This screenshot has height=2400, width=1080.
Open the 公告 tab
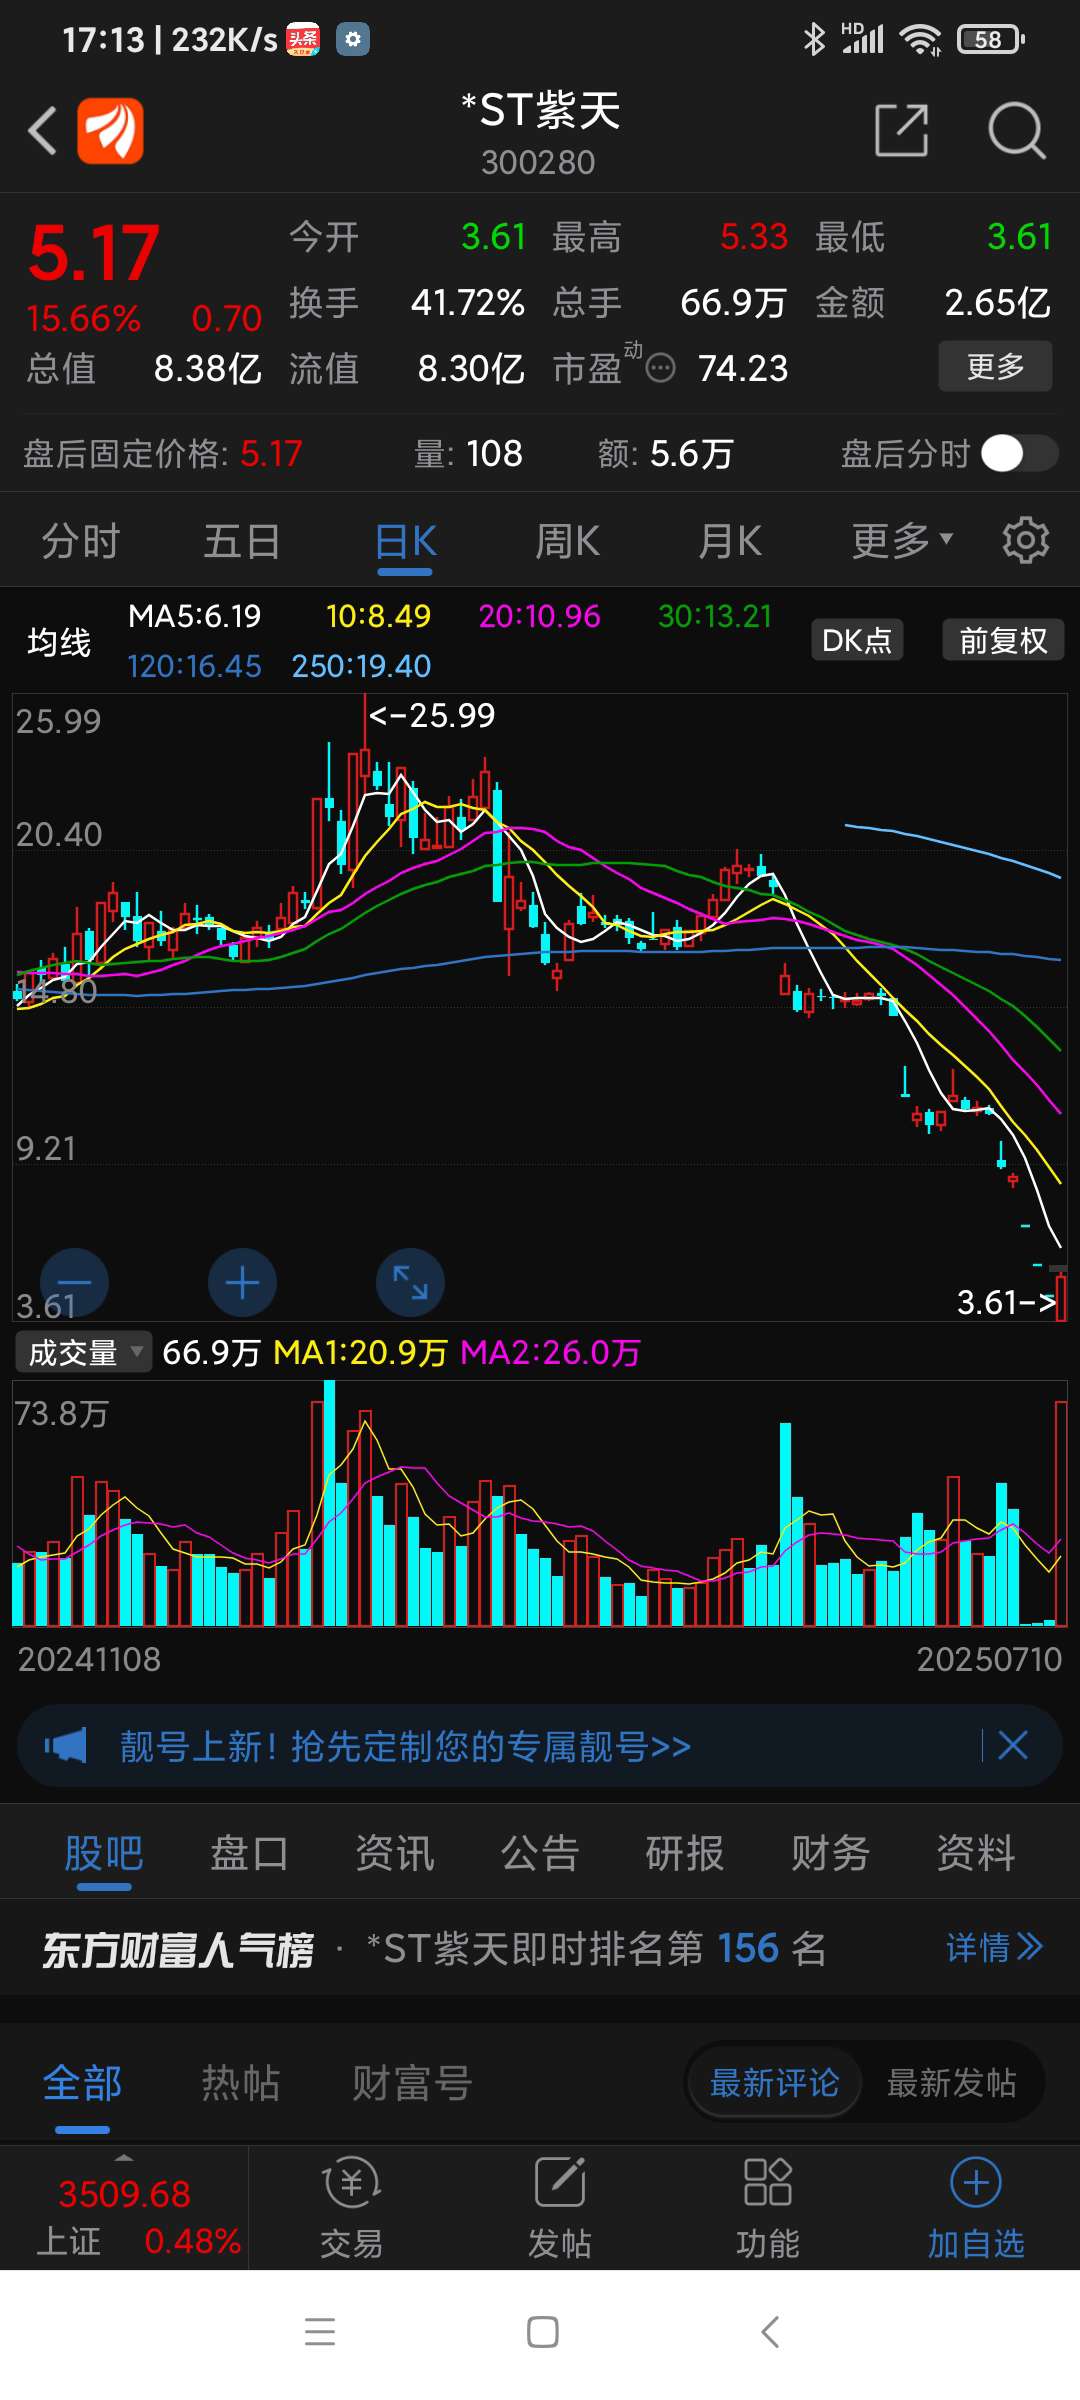coord(540,1853)
